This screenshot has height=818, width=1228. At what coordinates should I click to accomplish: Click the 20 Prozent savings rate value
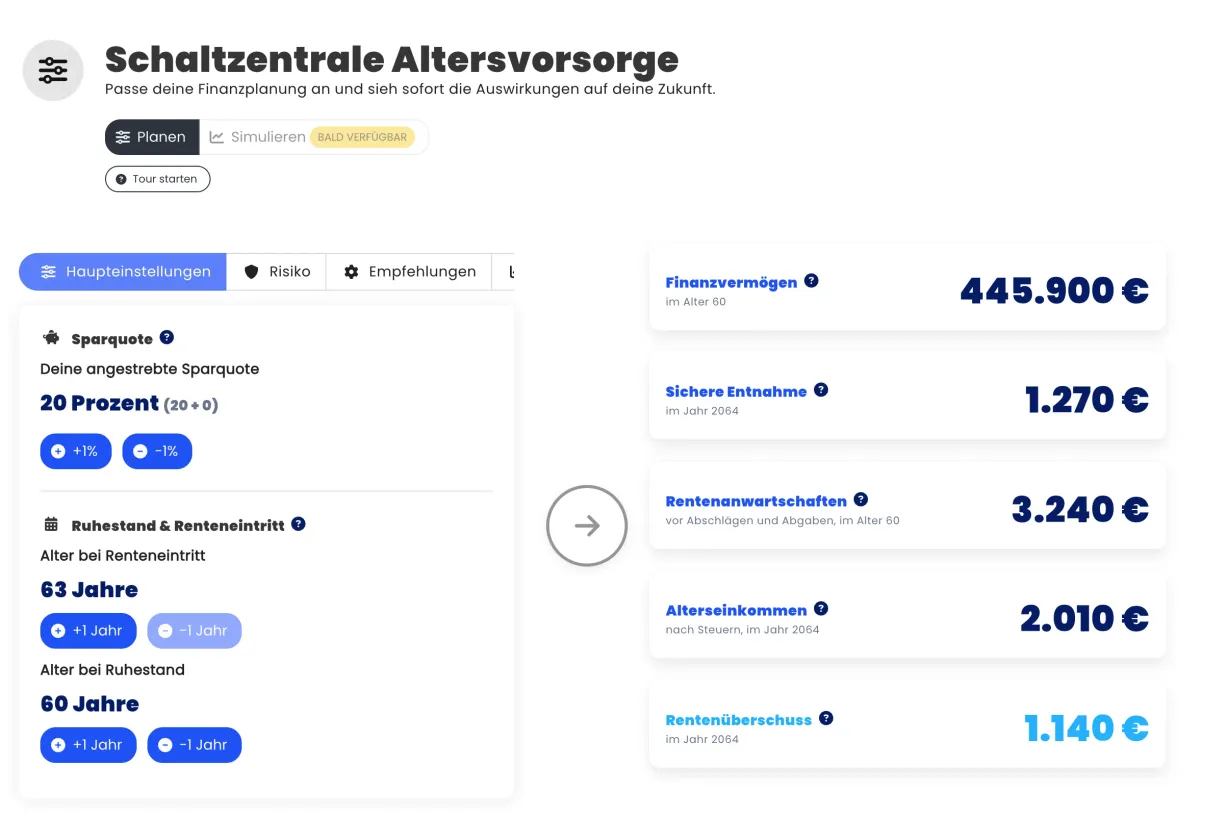coord(99,403)
